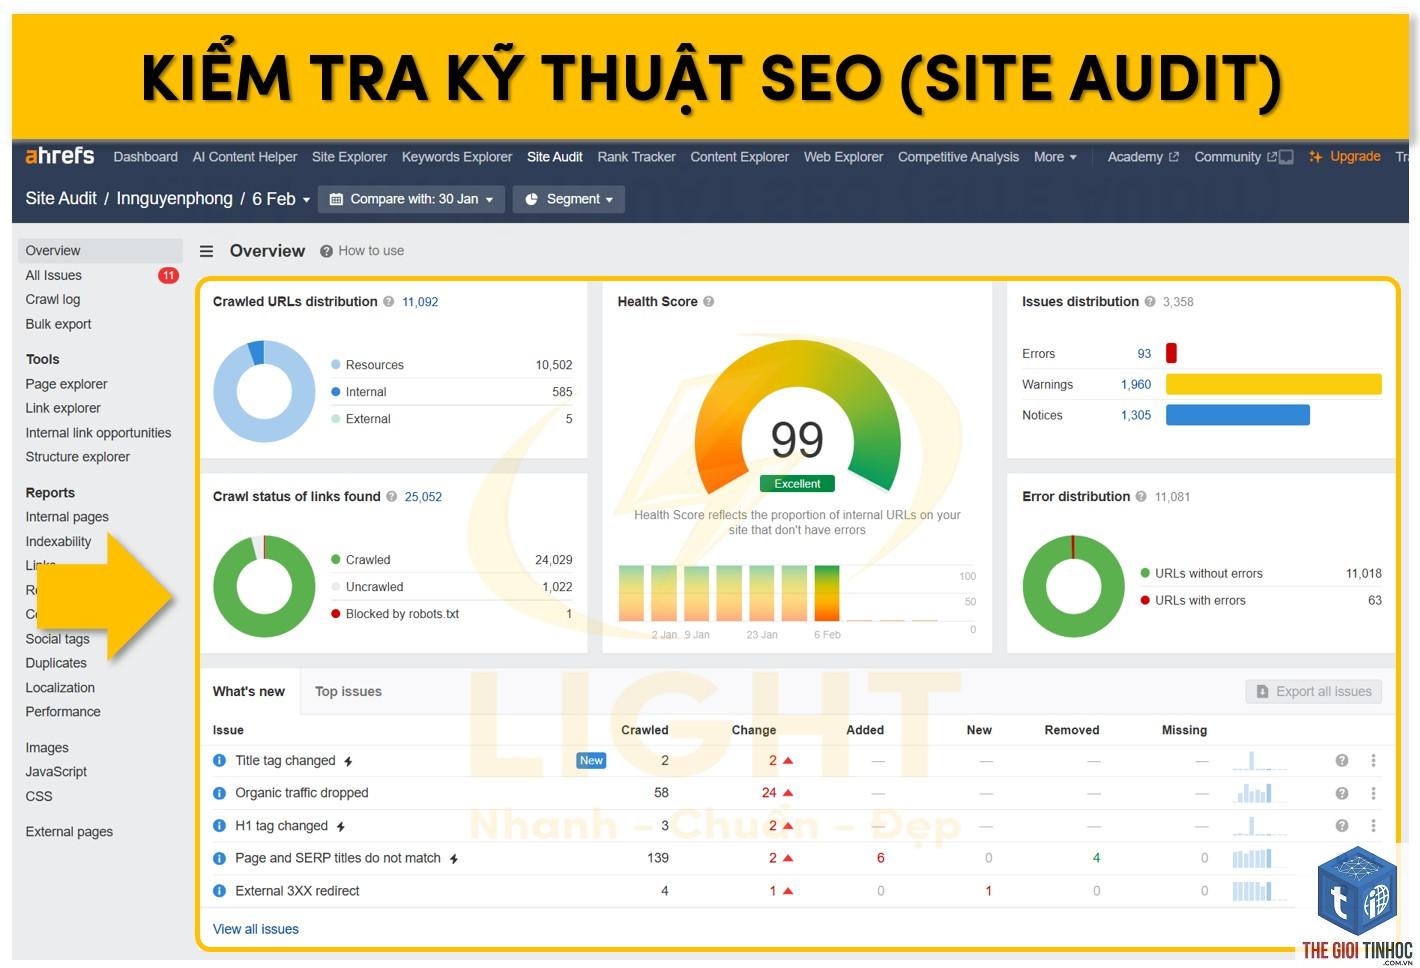Open Rank Tracker
The height and width of the screenshot is (968, 1420).
point(636,157)
